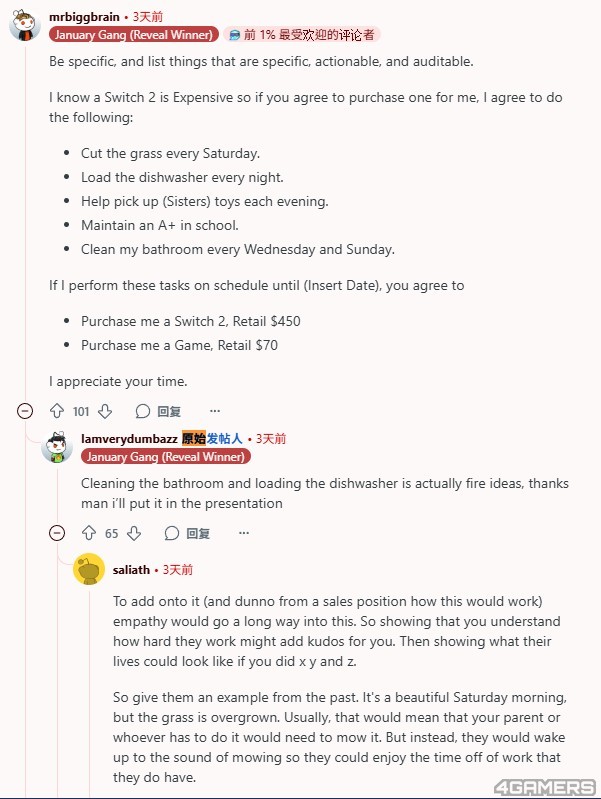Screen dimensions: 601x799
Task: Click the top 1% commenter badge
Action: [302, 35]
